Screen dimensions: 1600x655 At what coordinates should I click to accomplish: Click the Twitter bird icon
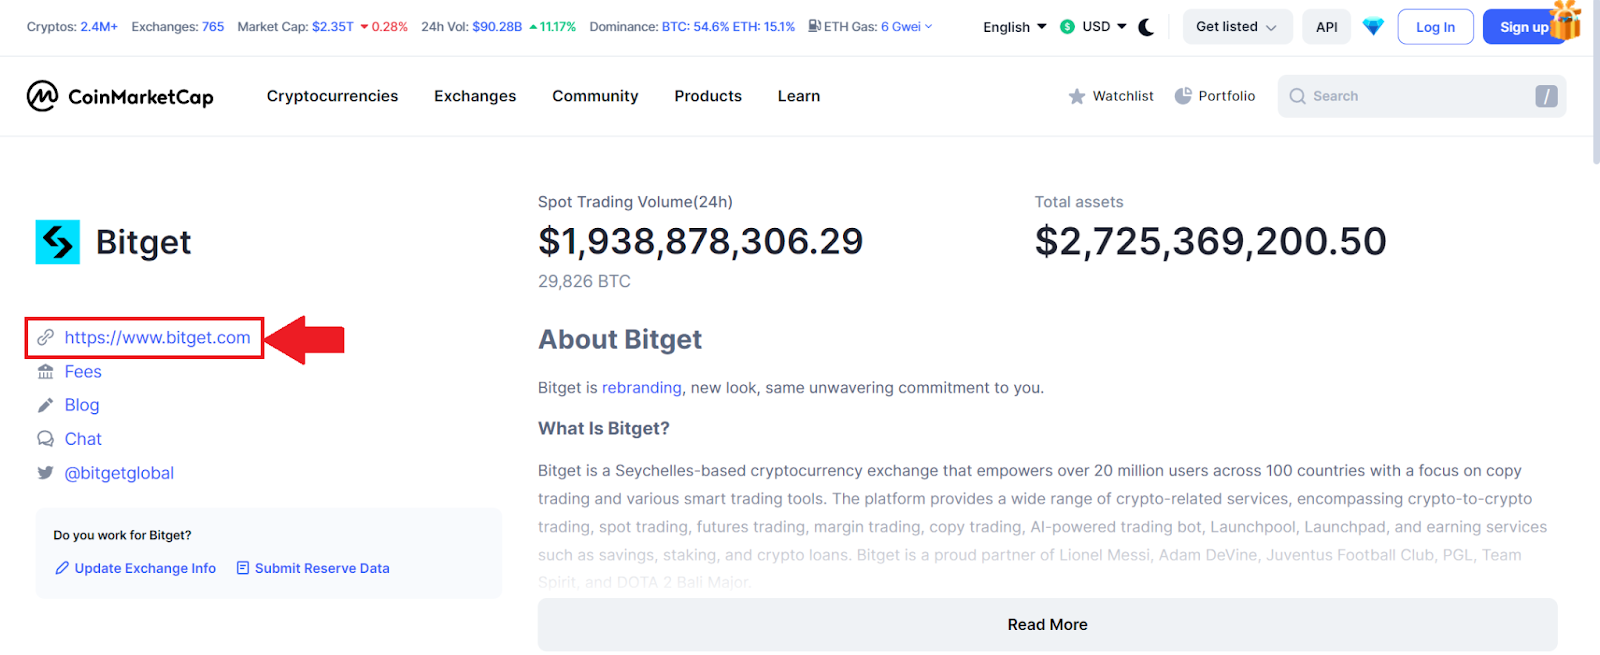tap(45, 473)
